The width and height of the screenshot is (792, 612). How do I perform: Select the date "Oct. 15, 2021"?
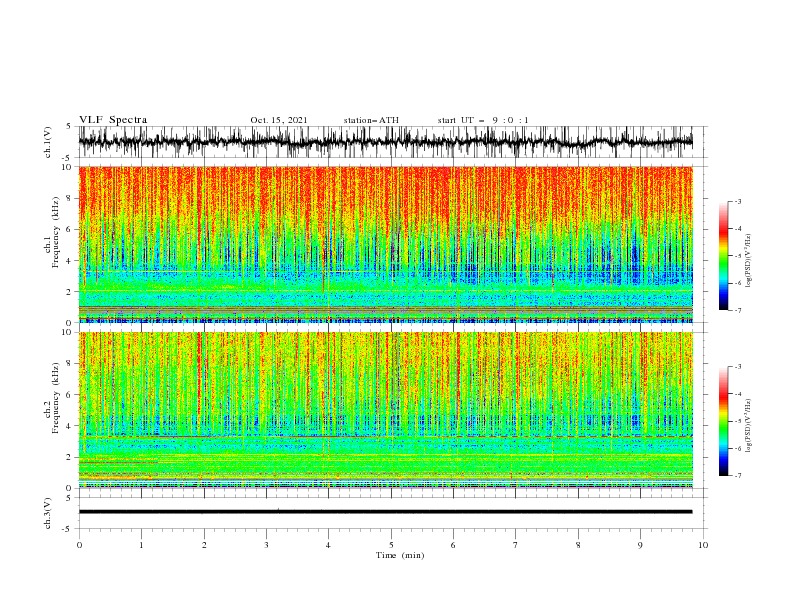[279, 120]
